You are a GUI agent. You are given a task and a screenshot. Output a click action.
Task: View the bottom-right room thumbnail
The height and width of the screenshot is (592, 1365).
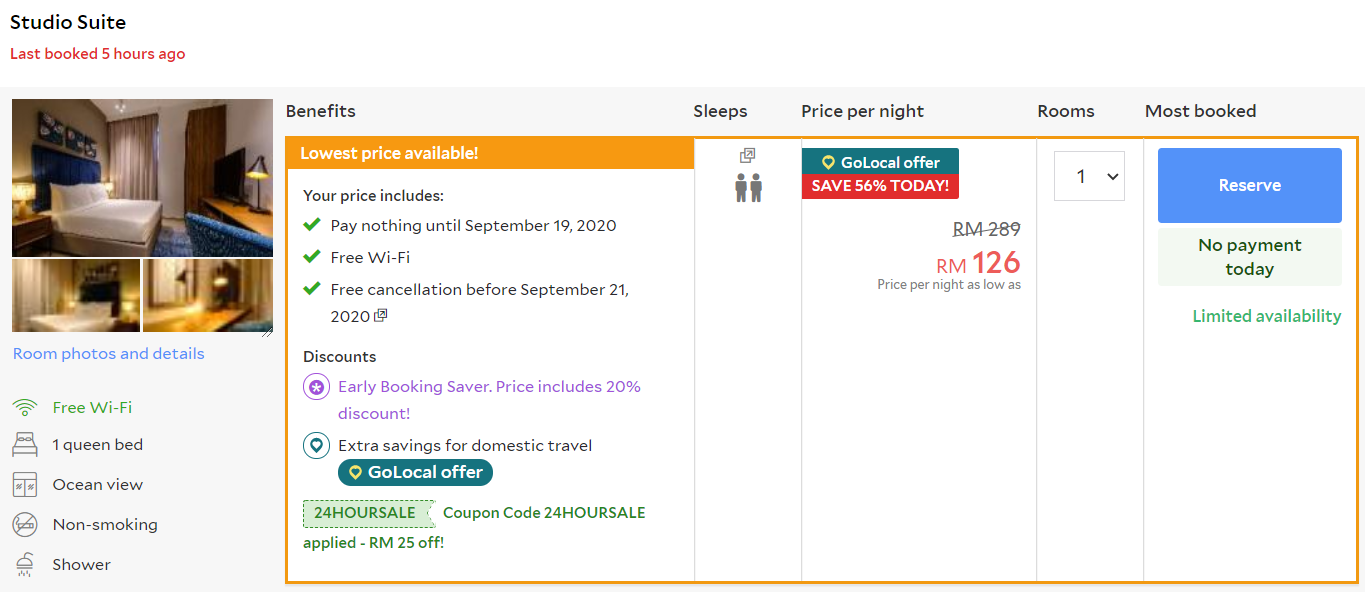click(x=208, y=295)
